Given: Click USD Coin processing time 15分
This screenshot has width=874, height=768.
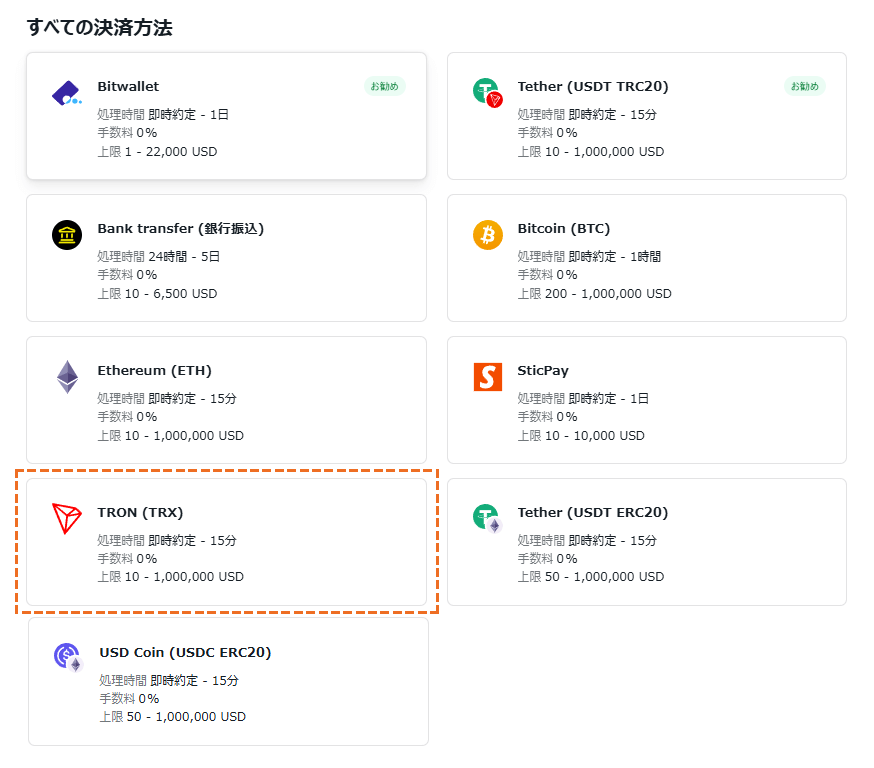Looking at the screenshot, I should coord(169,680).
